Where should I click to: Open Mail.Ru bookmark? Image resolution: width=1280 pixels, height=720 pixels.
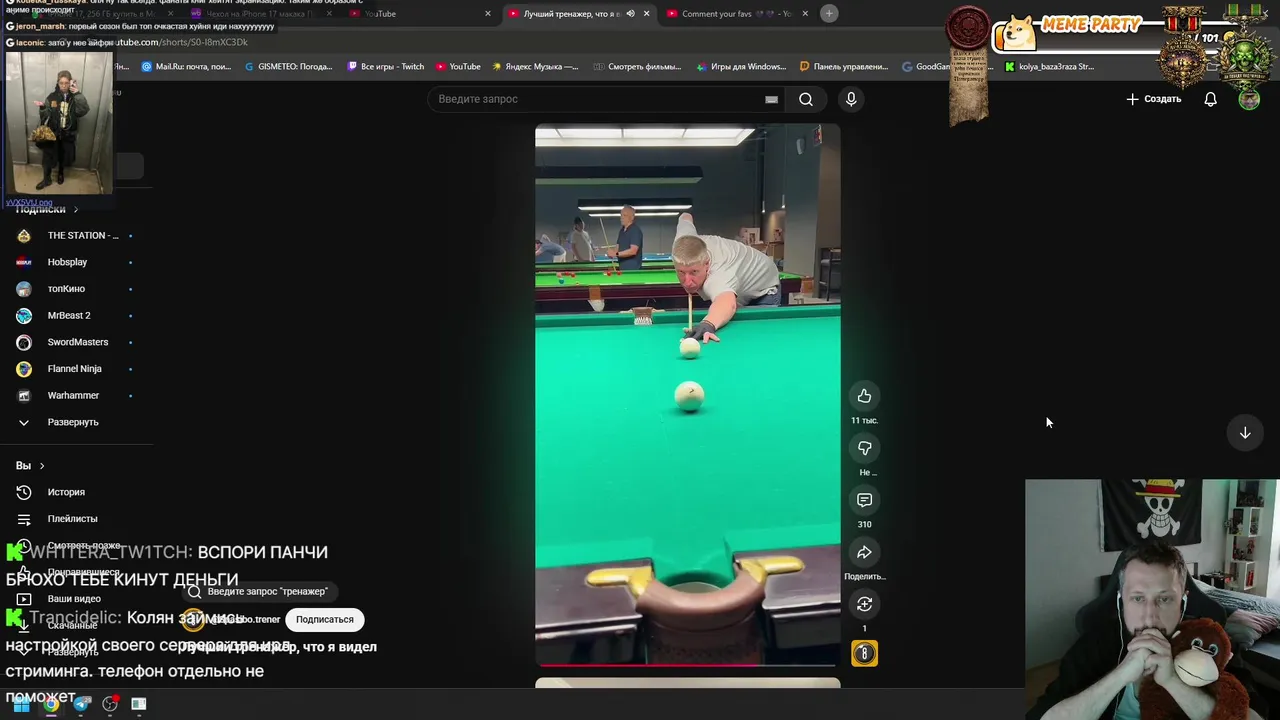[186, 67]
